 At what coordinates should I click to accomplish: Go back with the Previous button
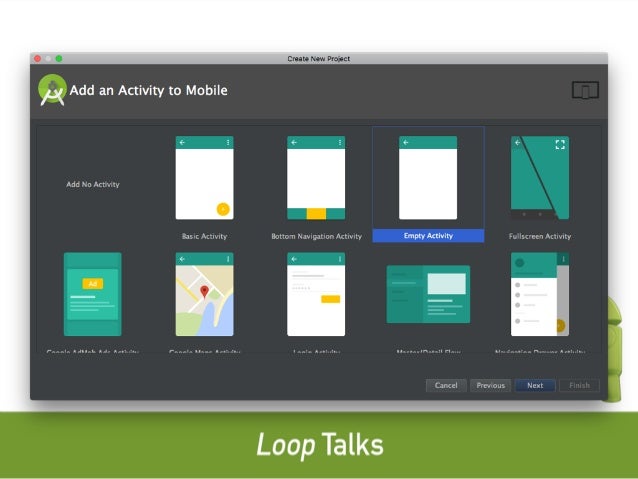pos(491,385)
